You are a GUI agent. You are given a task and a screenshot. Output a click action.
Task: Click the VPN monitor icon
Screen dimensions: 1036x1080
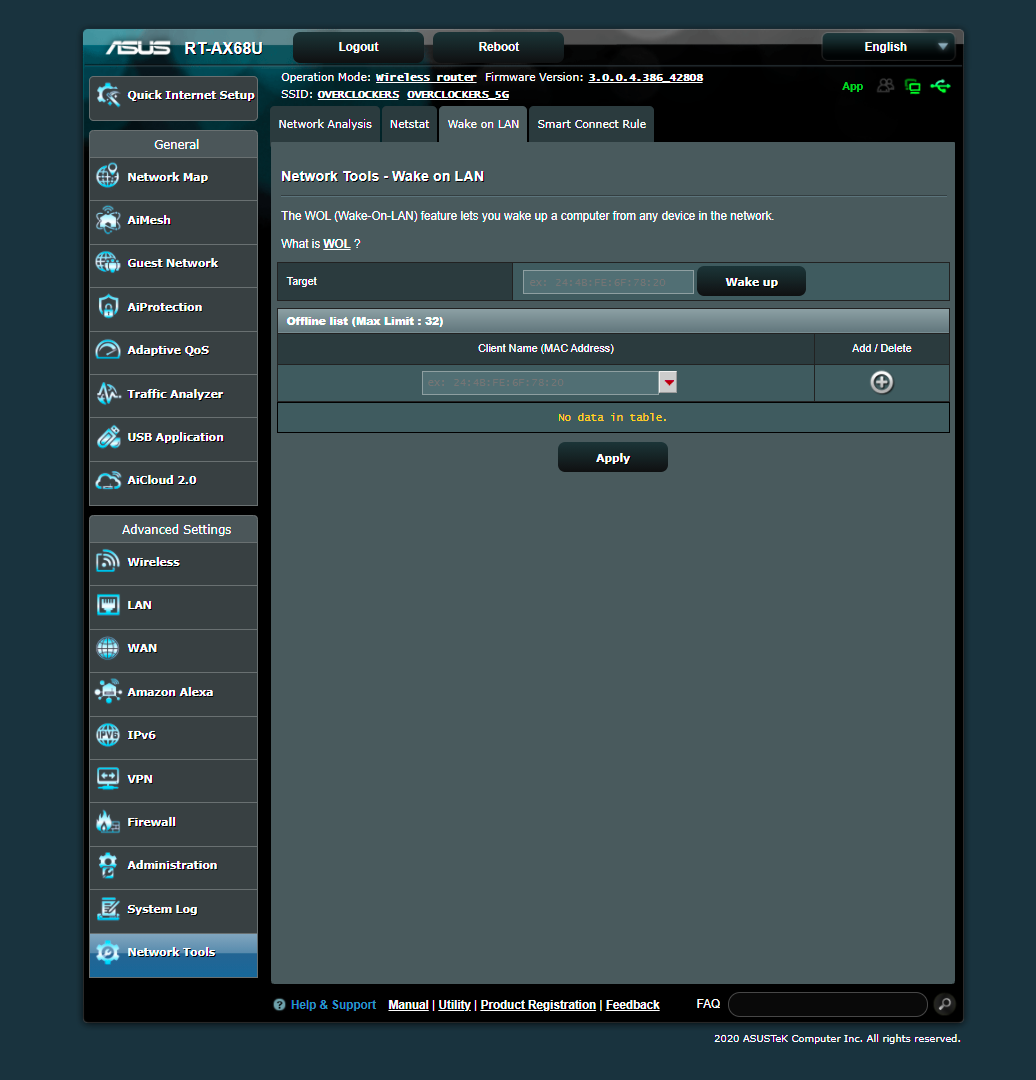pos(108,778)
